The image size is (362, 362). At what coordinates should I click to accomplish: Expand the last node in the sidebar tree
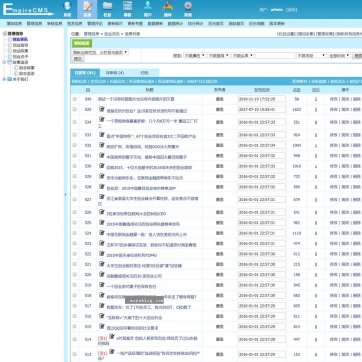click(x=4, y=79)
